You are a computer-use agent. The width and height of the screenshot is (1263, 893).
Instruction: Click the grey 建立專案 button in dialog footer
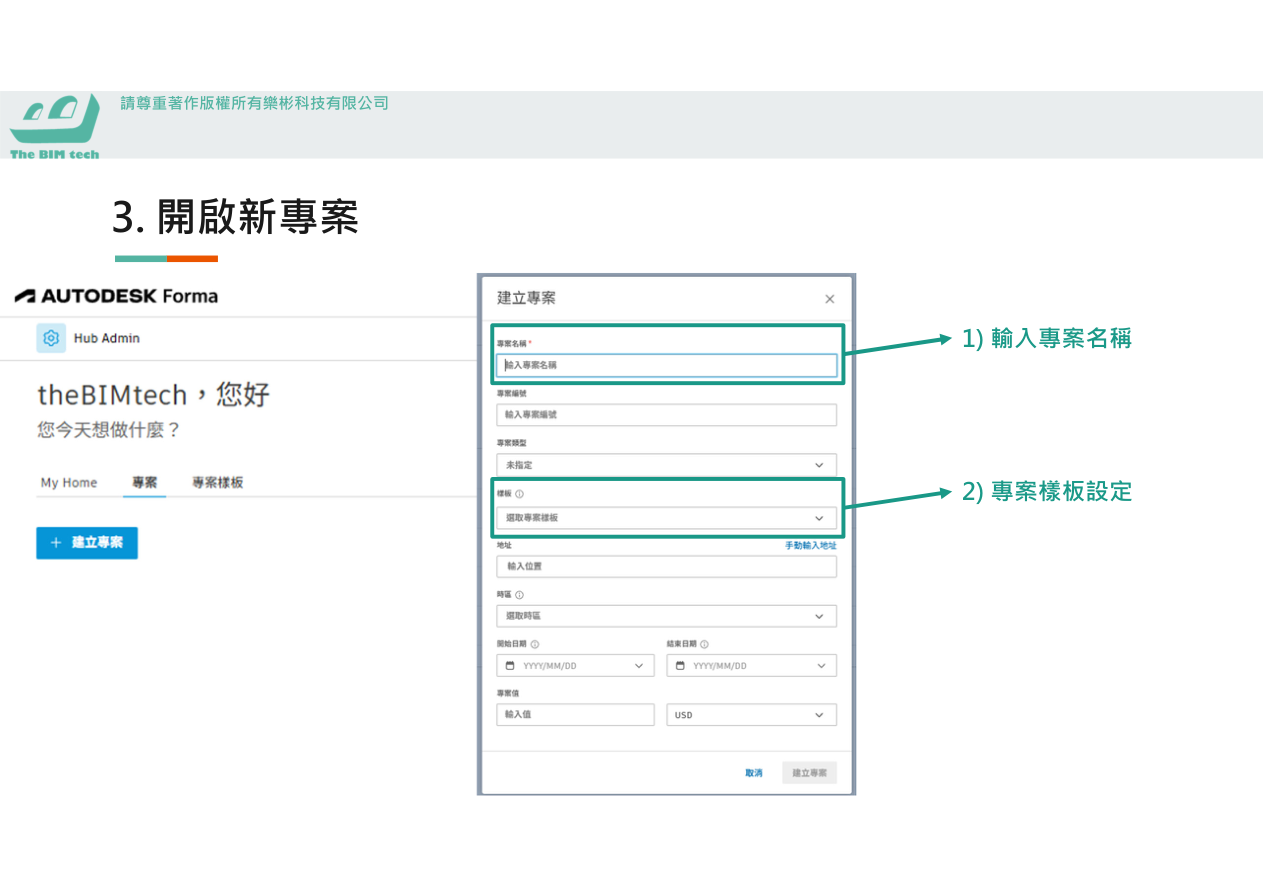click(x=809, y=773)
